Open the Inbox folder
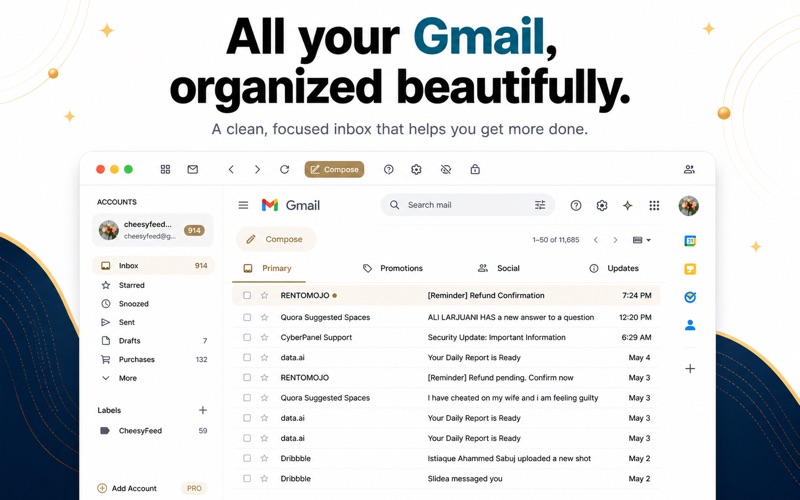Screen dimensions: 800x500 (x=154, y=266)
